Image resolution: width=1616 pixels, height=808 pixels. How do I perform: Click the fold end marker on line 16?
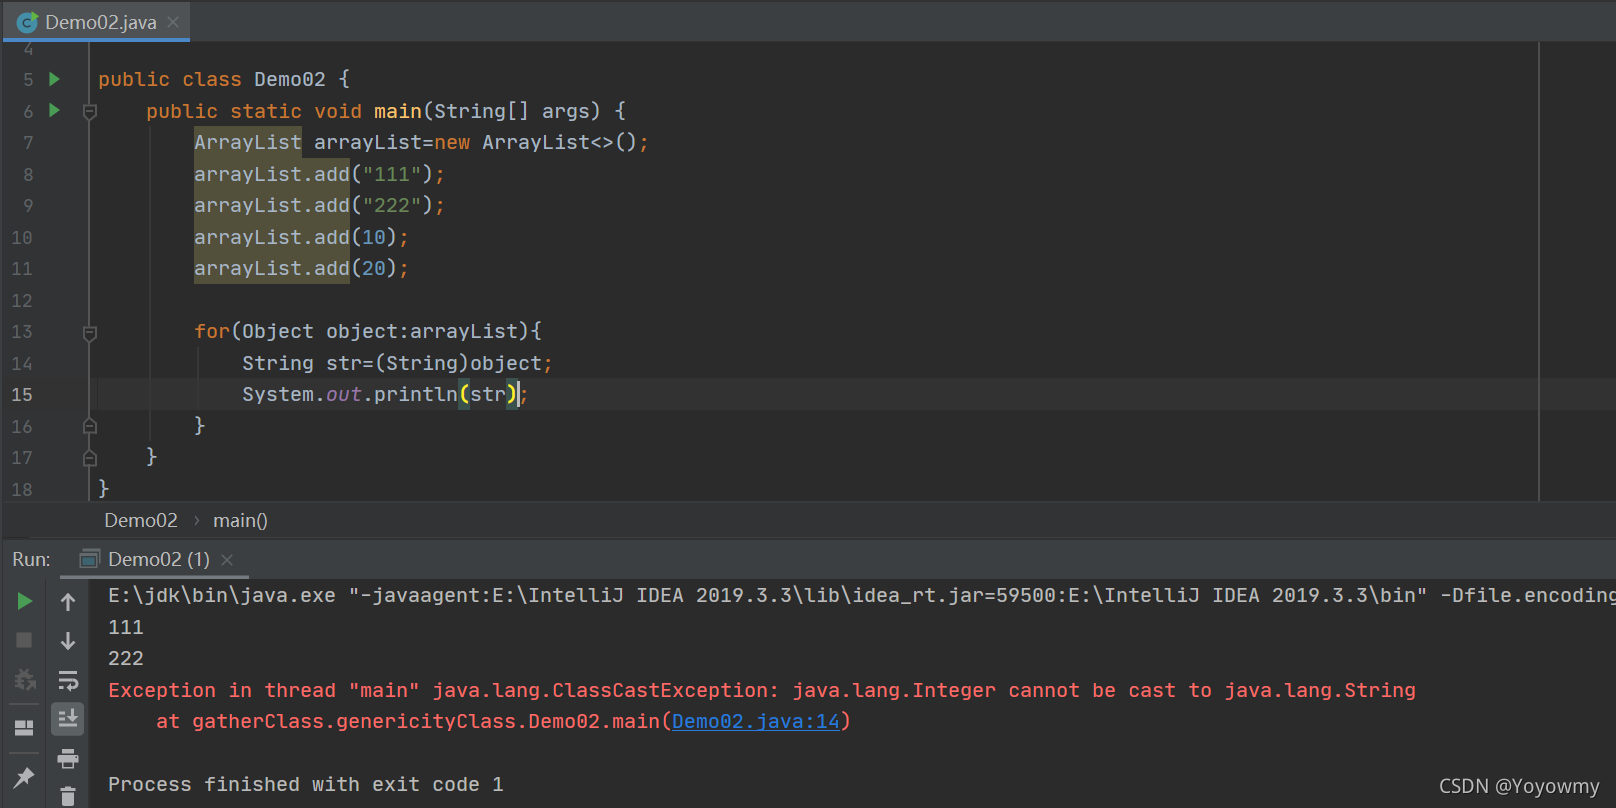click(x=90, y=426)
